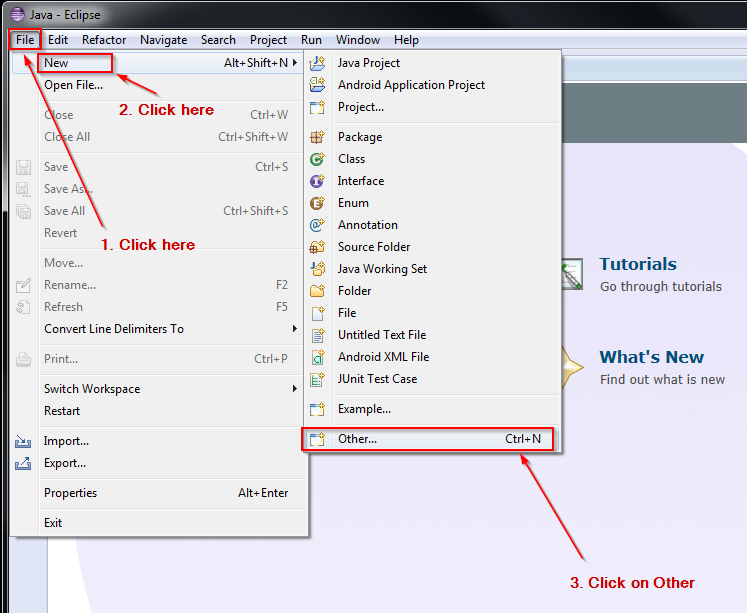The image size is (747, 613).
Task: Choose Other... Ctrl+N entry
Action: 433,439
